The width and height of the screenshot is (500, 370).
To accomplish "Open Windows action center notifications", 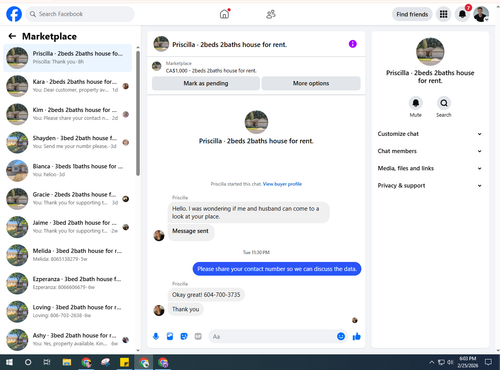I will click(488, 362).
